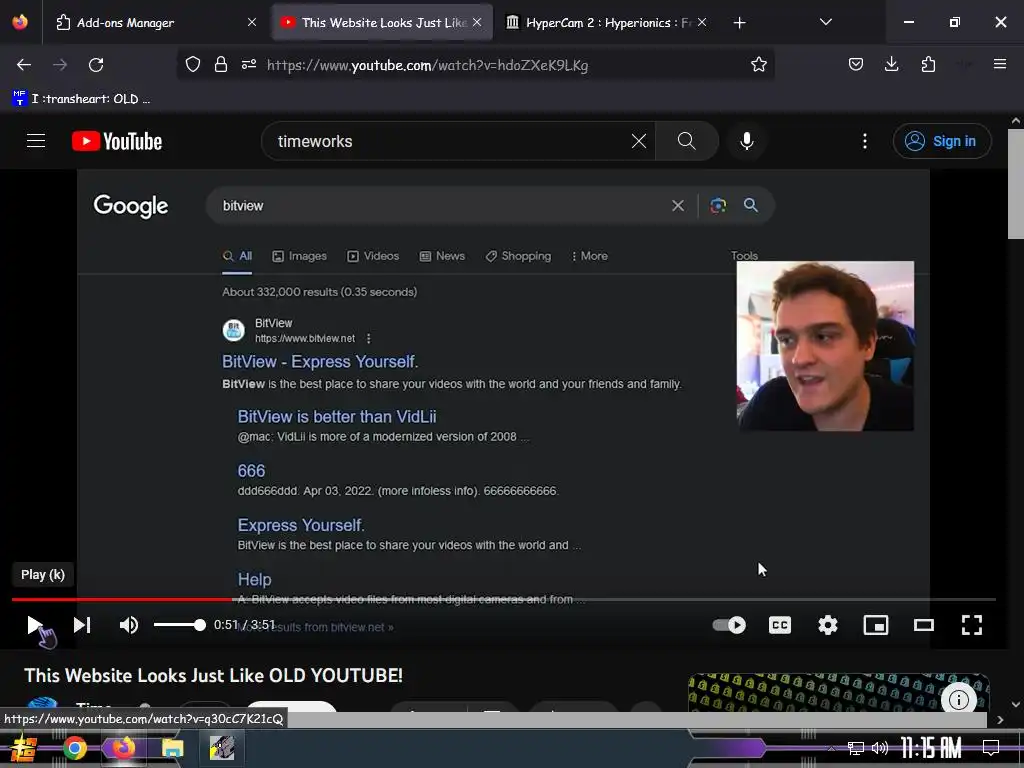Image resolution: width=1024 pixels, height=768 pixels.
Task: List all tabs dropdown arrow
Action: [825, 23]
